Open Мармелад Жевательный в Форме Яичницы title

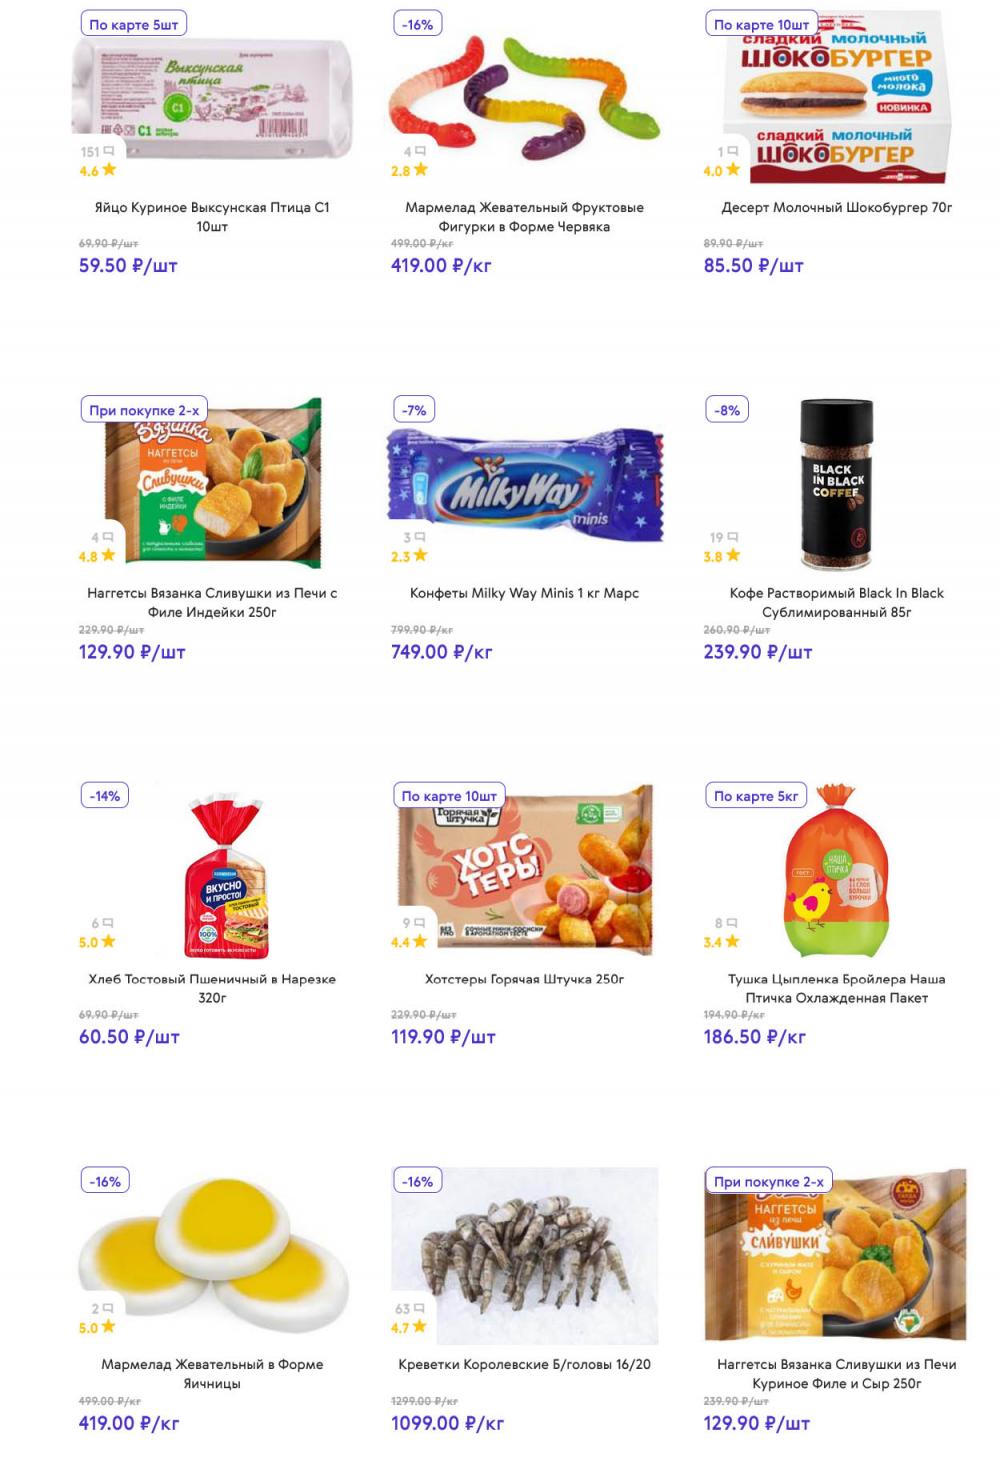point(212,1373)
